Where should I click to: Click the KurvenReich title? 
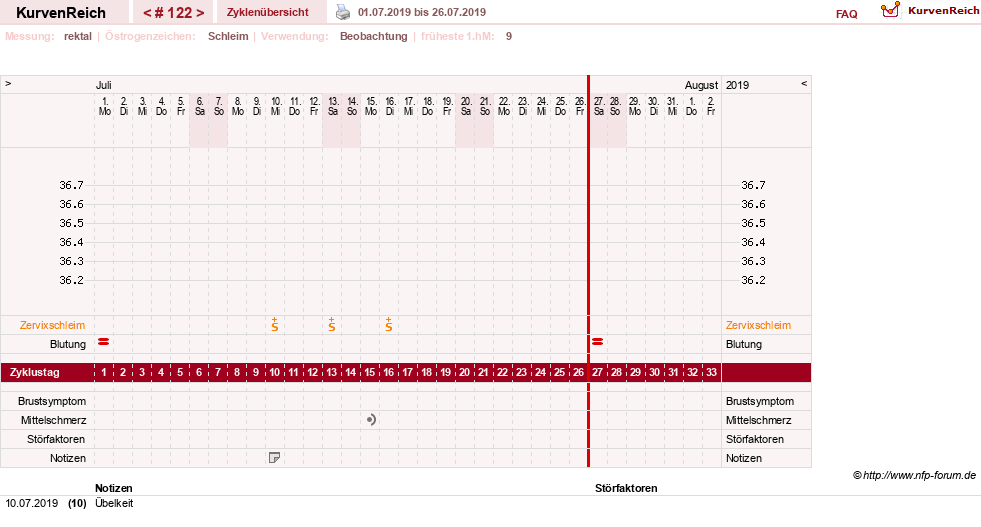point(61,13)
